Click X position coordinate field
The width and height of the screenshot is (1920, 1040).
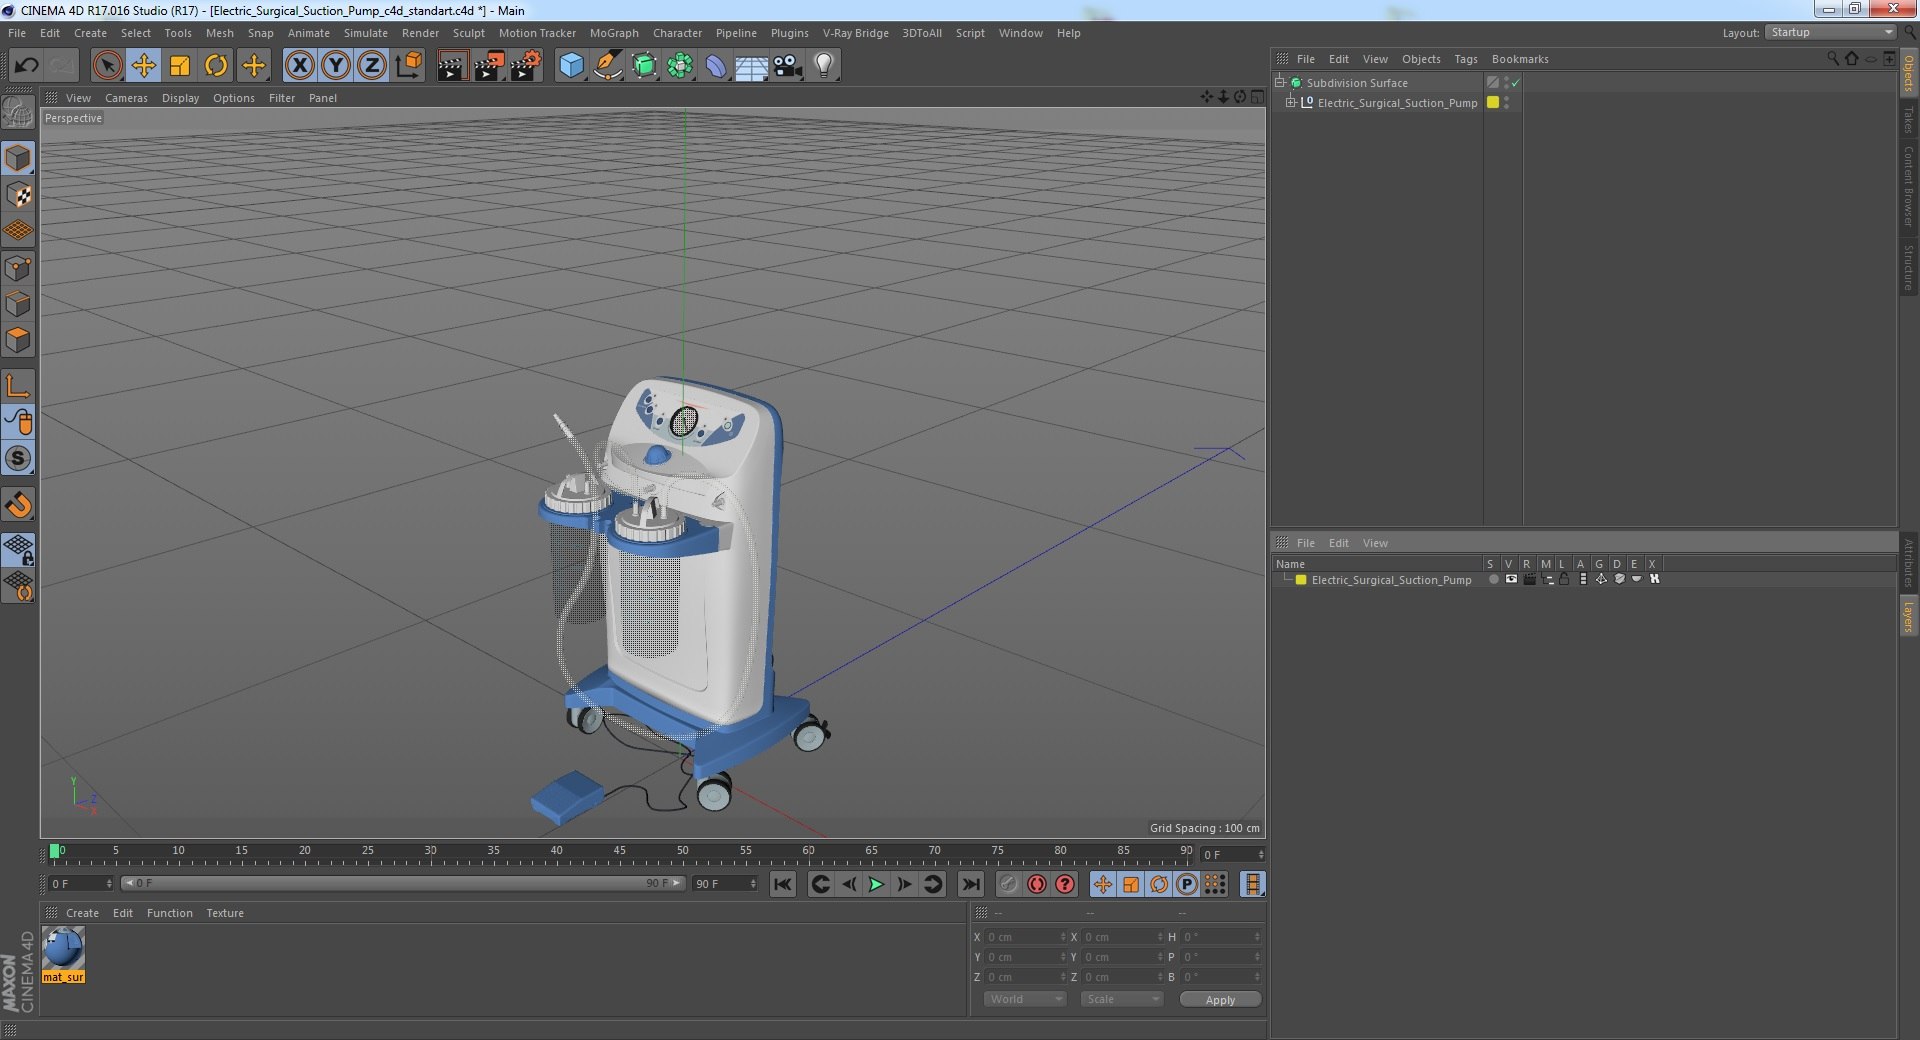click(x=1026, y=937)
